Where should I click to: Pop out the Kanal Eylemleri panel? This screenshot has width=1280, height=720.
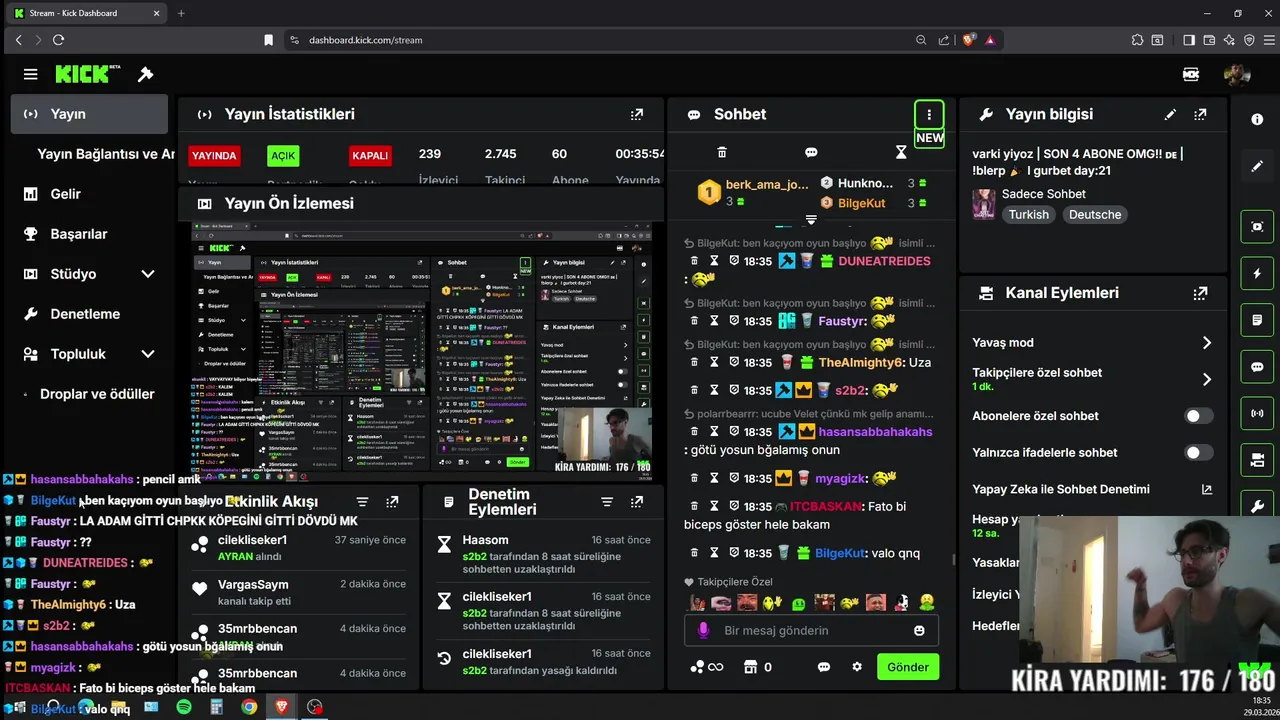pyautogui.click(x=1200, y=293)
